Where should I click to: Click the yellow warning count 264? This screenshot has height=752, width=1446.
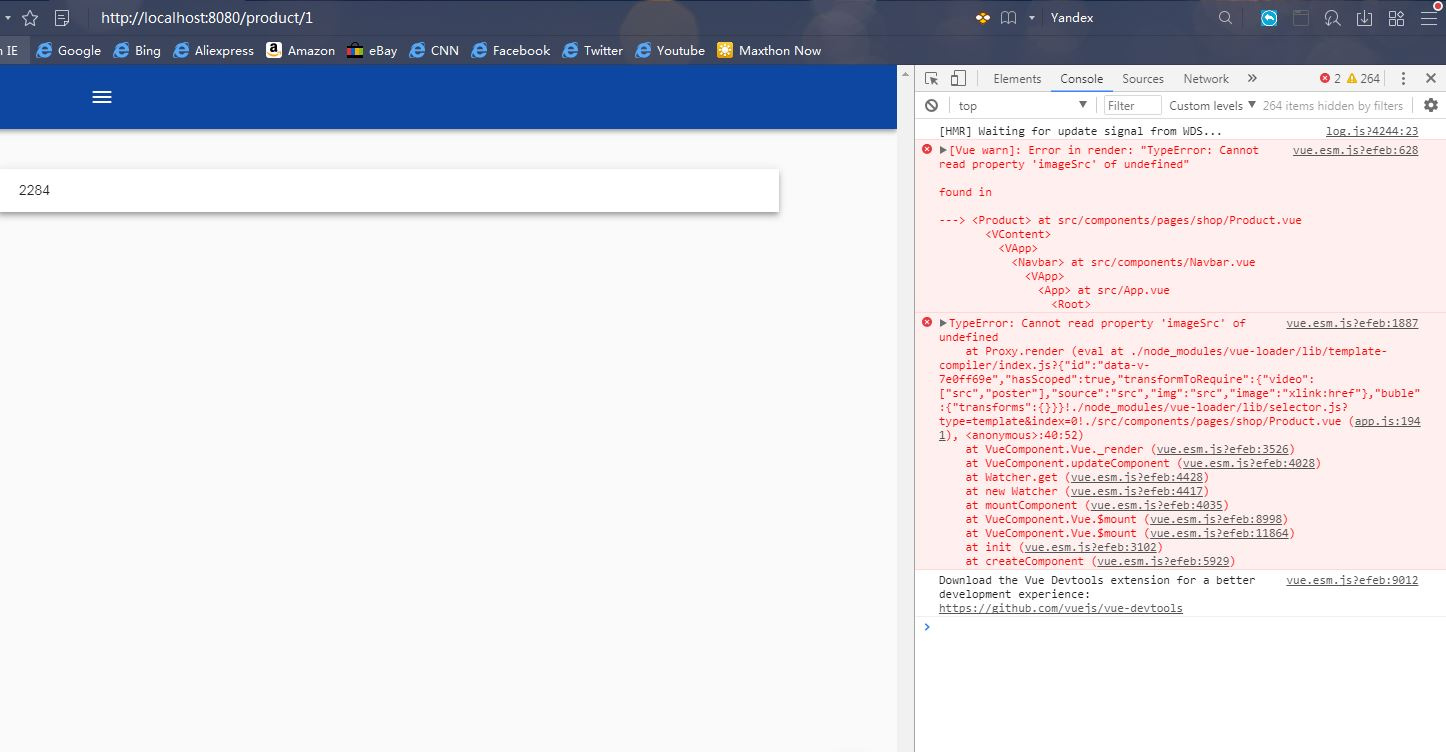1364,78
